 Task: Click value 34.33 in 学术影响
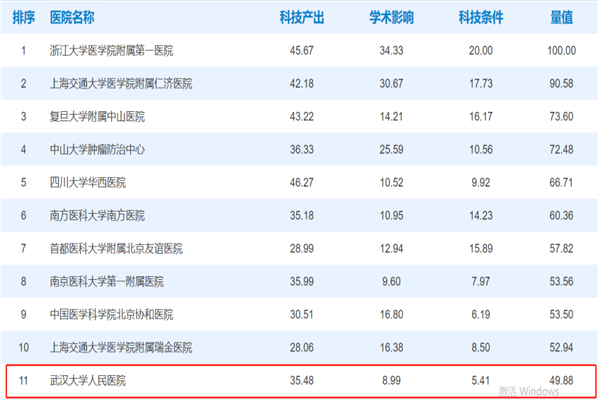tap(391, 51)
